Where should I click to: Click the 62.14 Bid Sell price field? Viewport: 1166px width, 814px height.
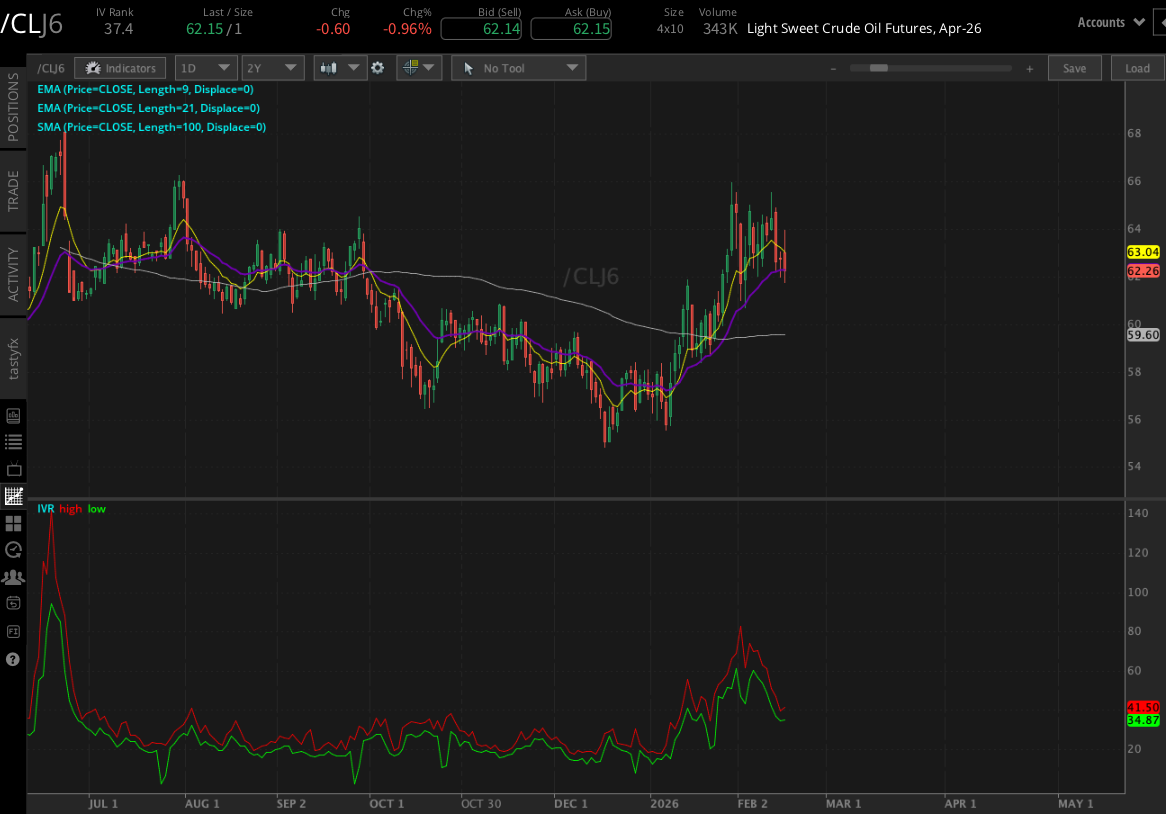[481, 29]
